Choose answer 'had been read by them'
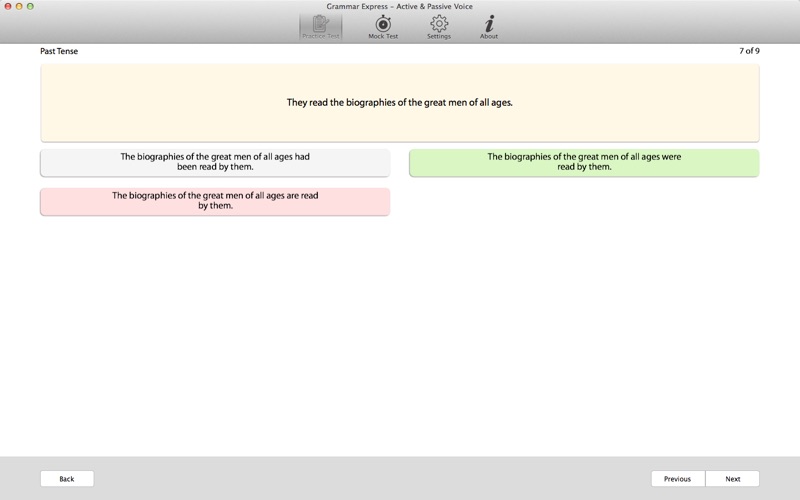 click(x=215, y=163)
